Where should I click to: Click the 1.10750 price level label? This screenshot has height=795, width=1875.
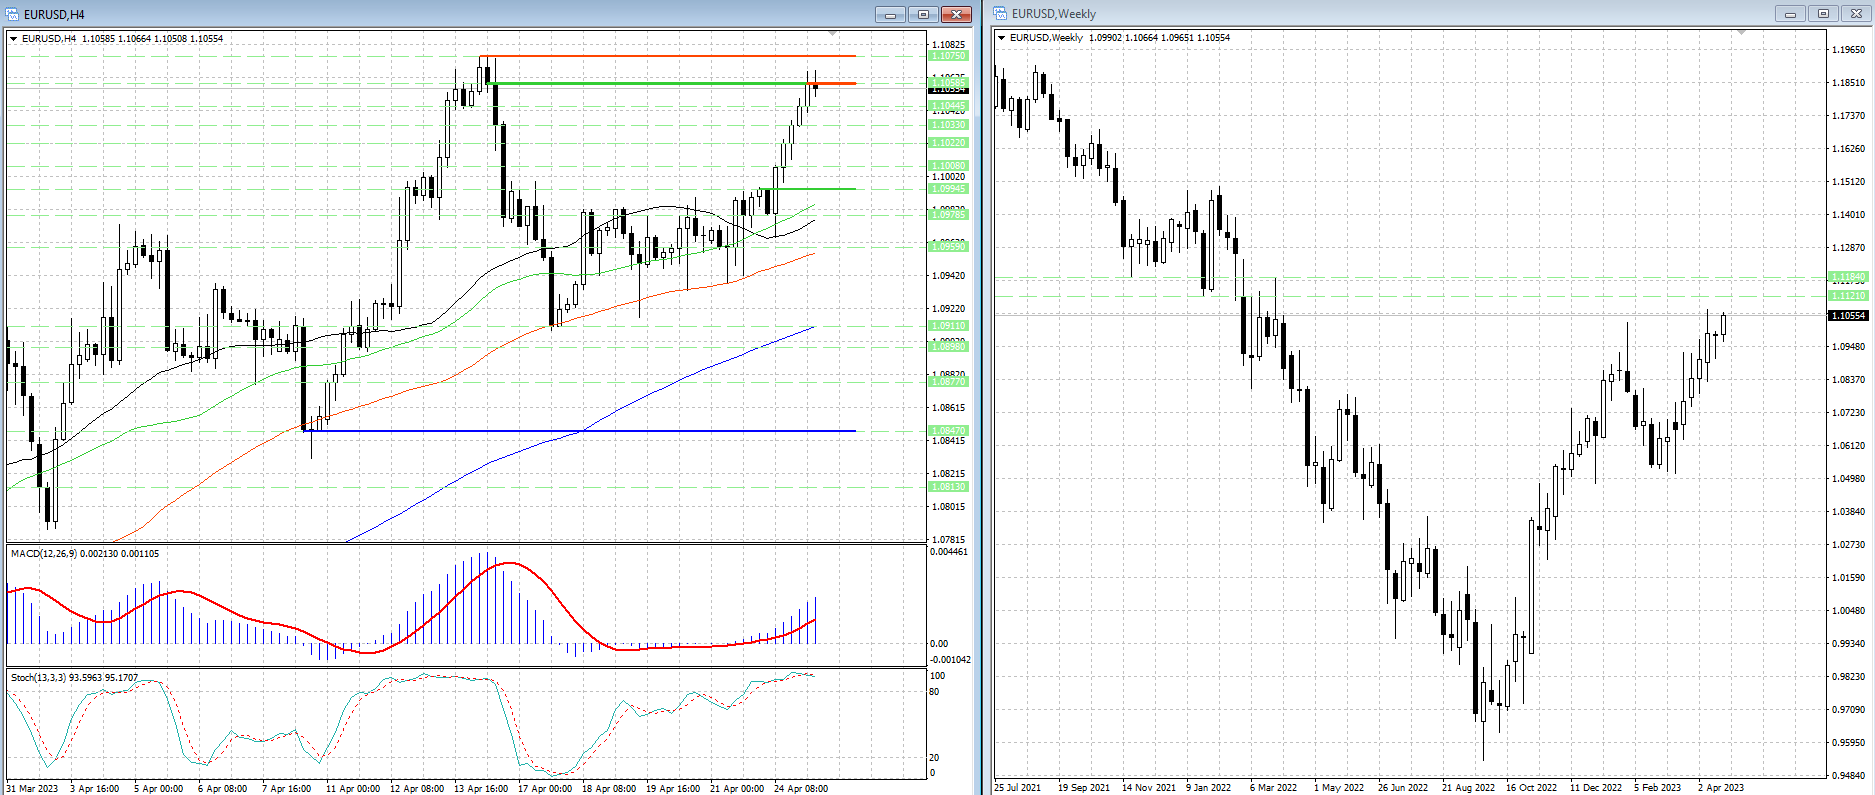(x=948, y=56)
